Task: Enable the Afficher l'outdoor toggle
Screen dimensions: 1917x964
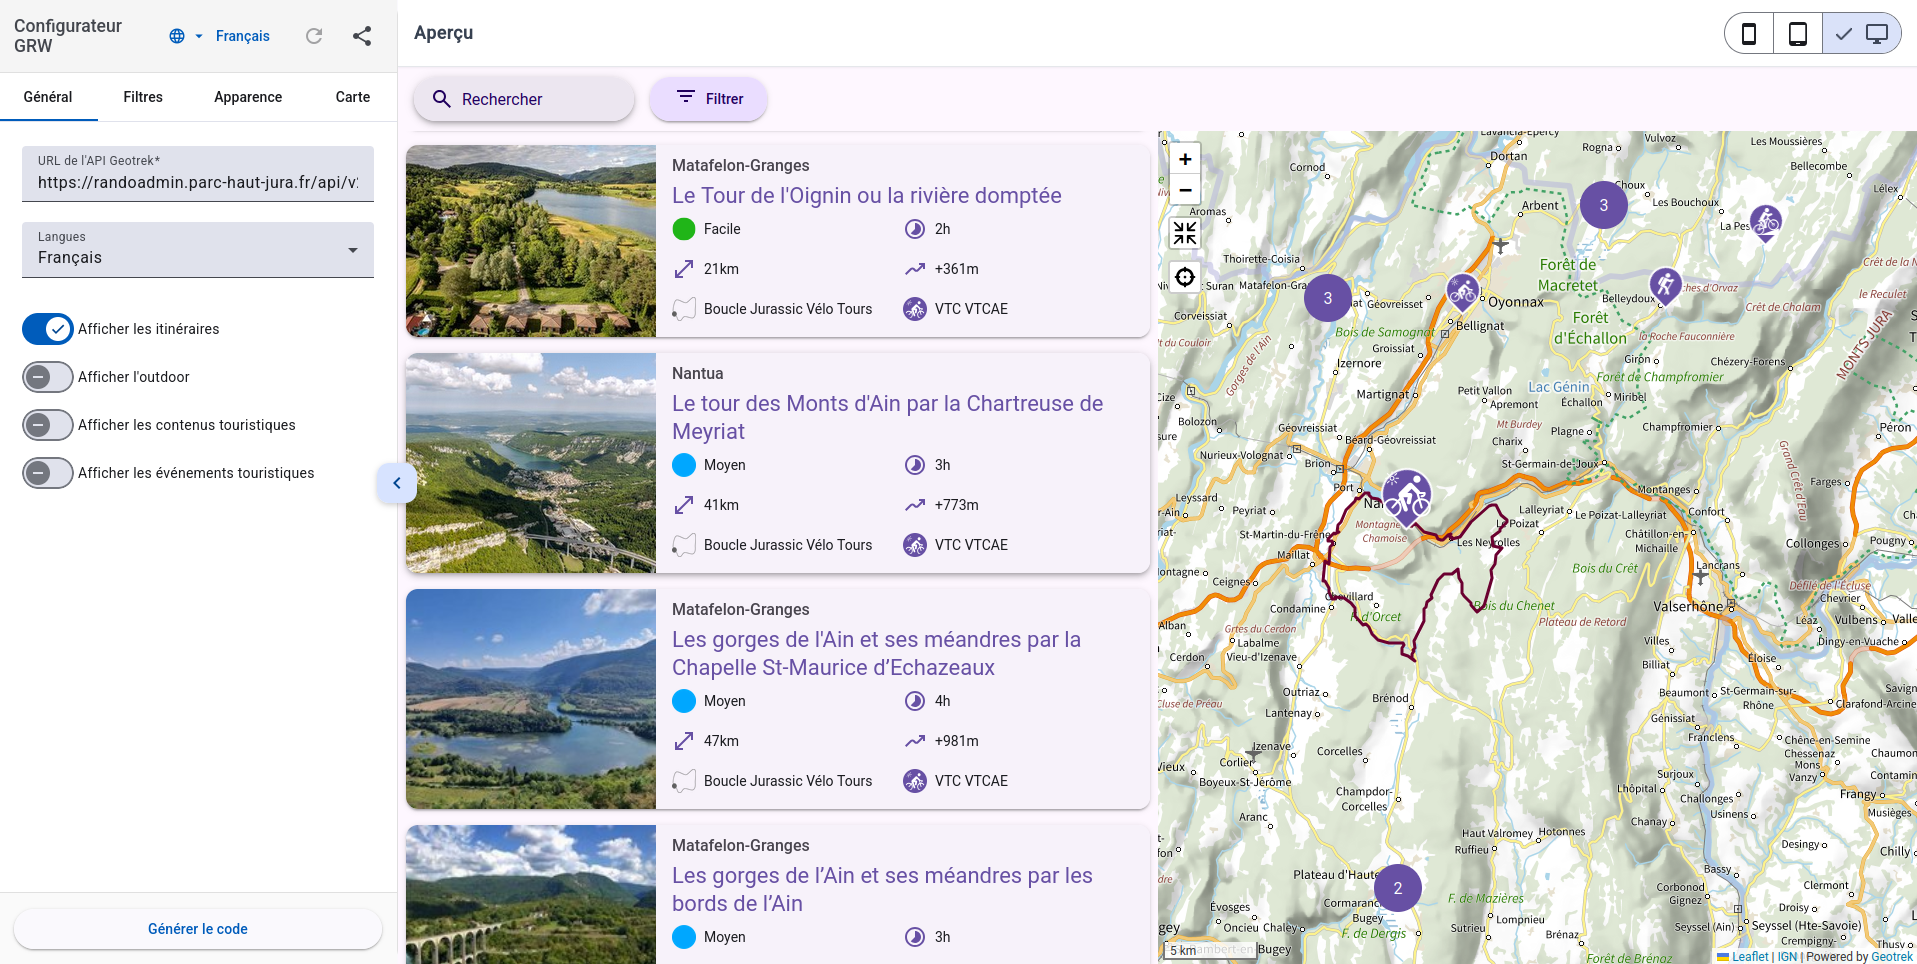Action: pyautogui.click(x=48, y=377)
